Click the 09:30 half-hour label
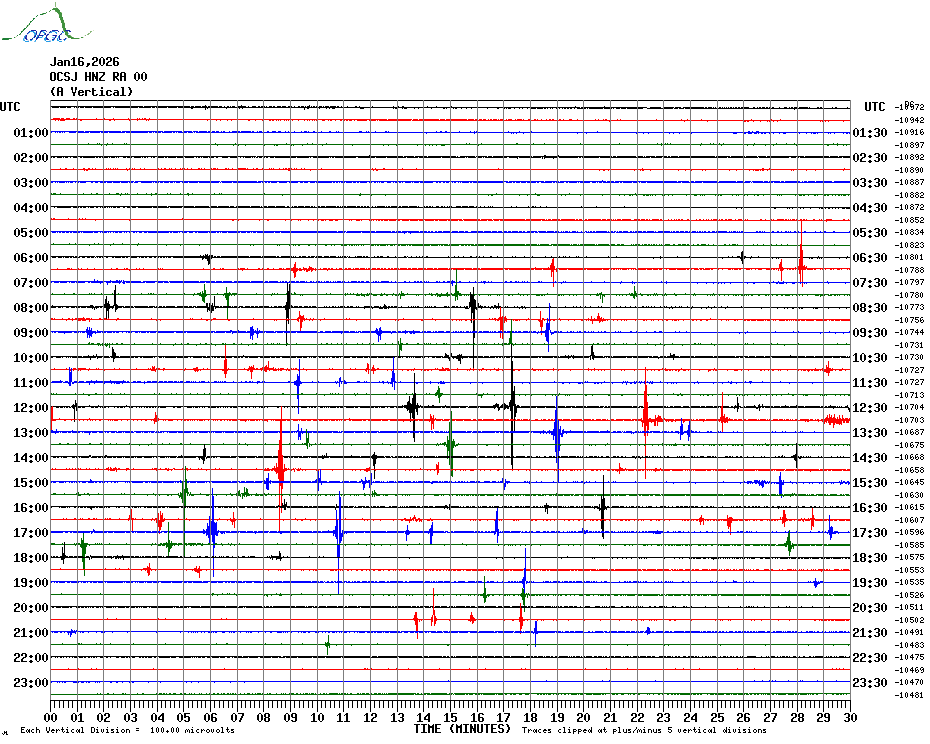Viewport: 930px width, 744px height. point(870,332)
